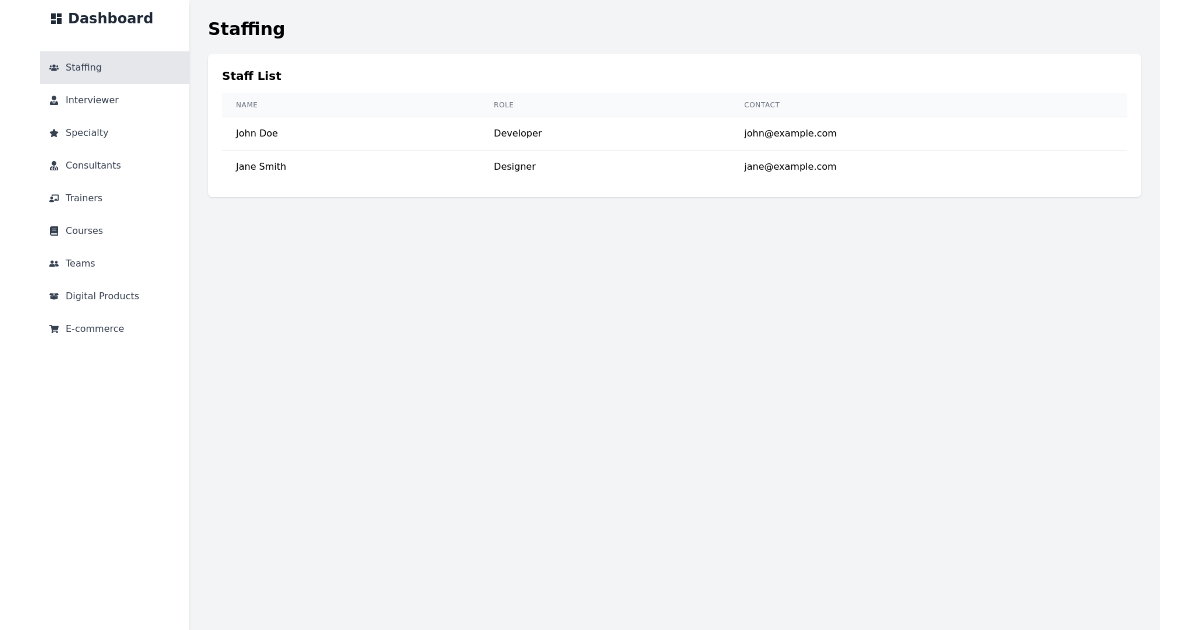Click jane@example.com contact link

[789, 166]
